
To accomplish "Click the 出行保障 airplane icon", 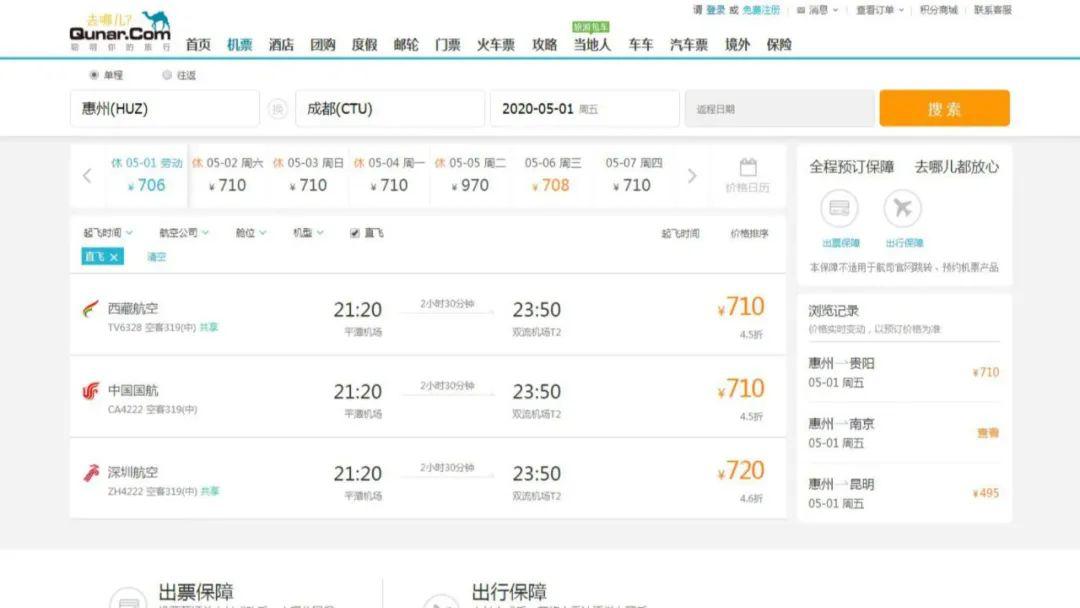I will point(902,208).
